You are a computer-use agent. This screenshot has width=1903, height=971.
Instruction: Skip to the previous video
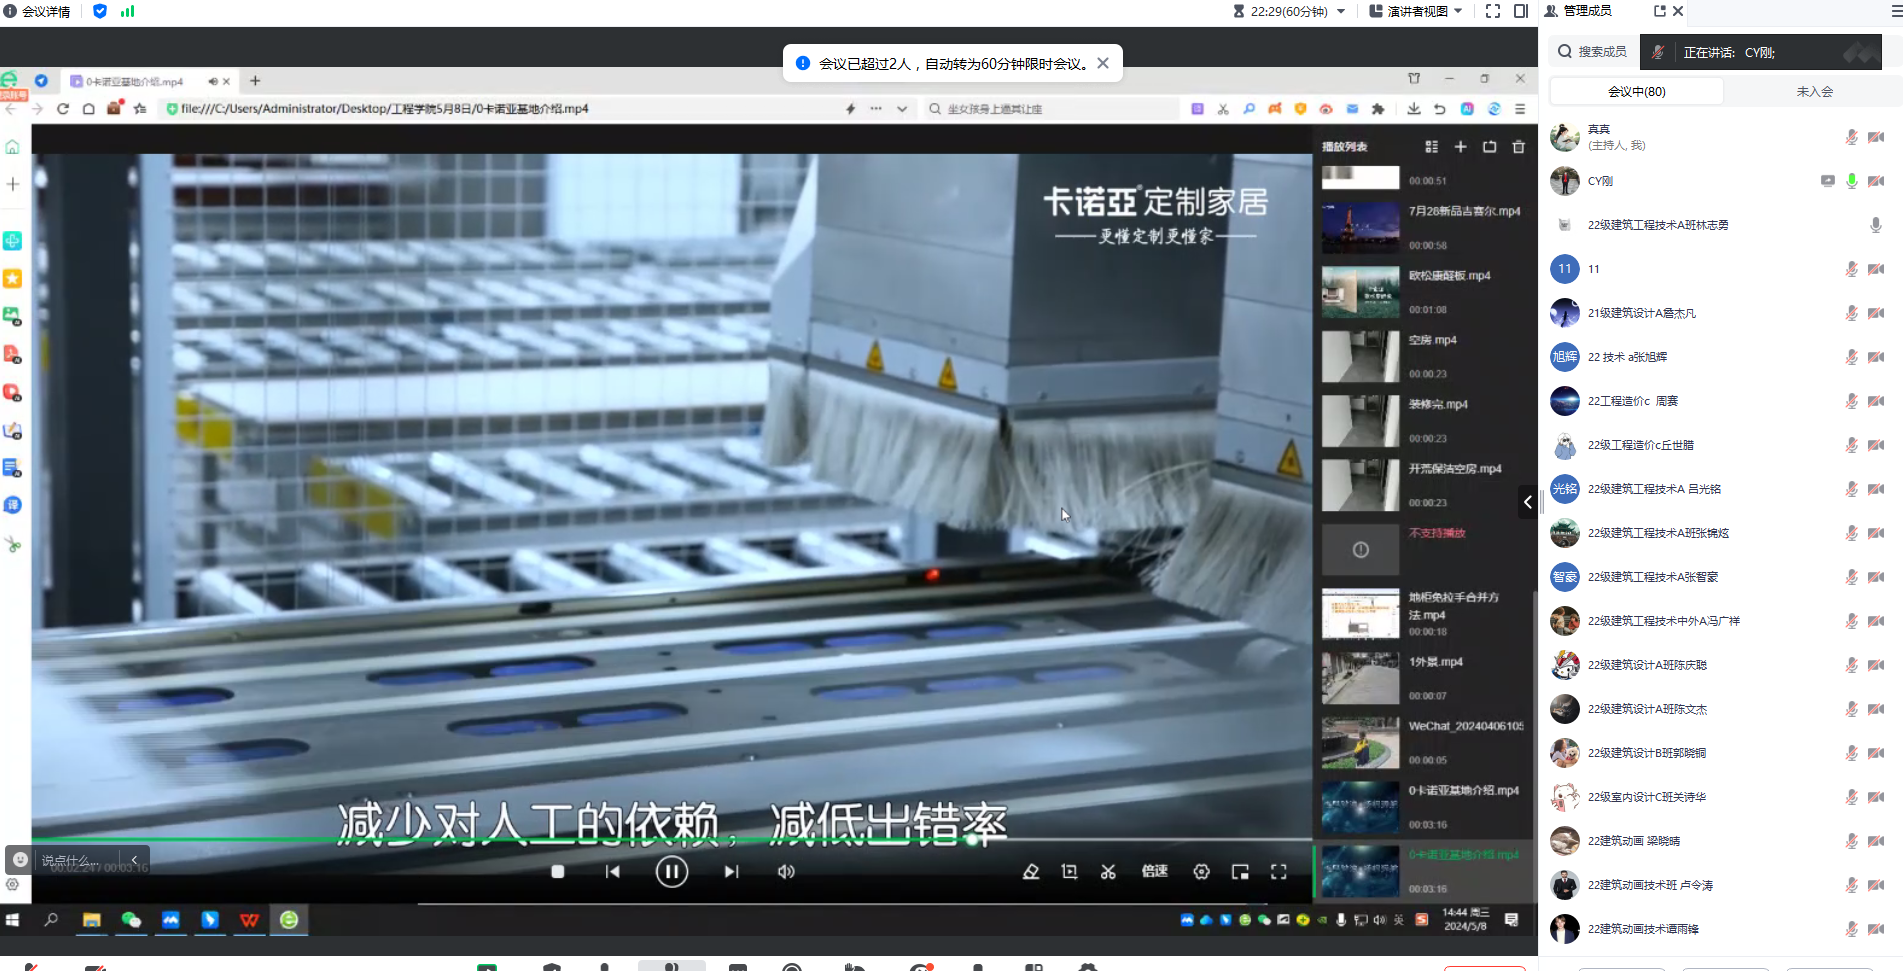(x=613, y=872)
